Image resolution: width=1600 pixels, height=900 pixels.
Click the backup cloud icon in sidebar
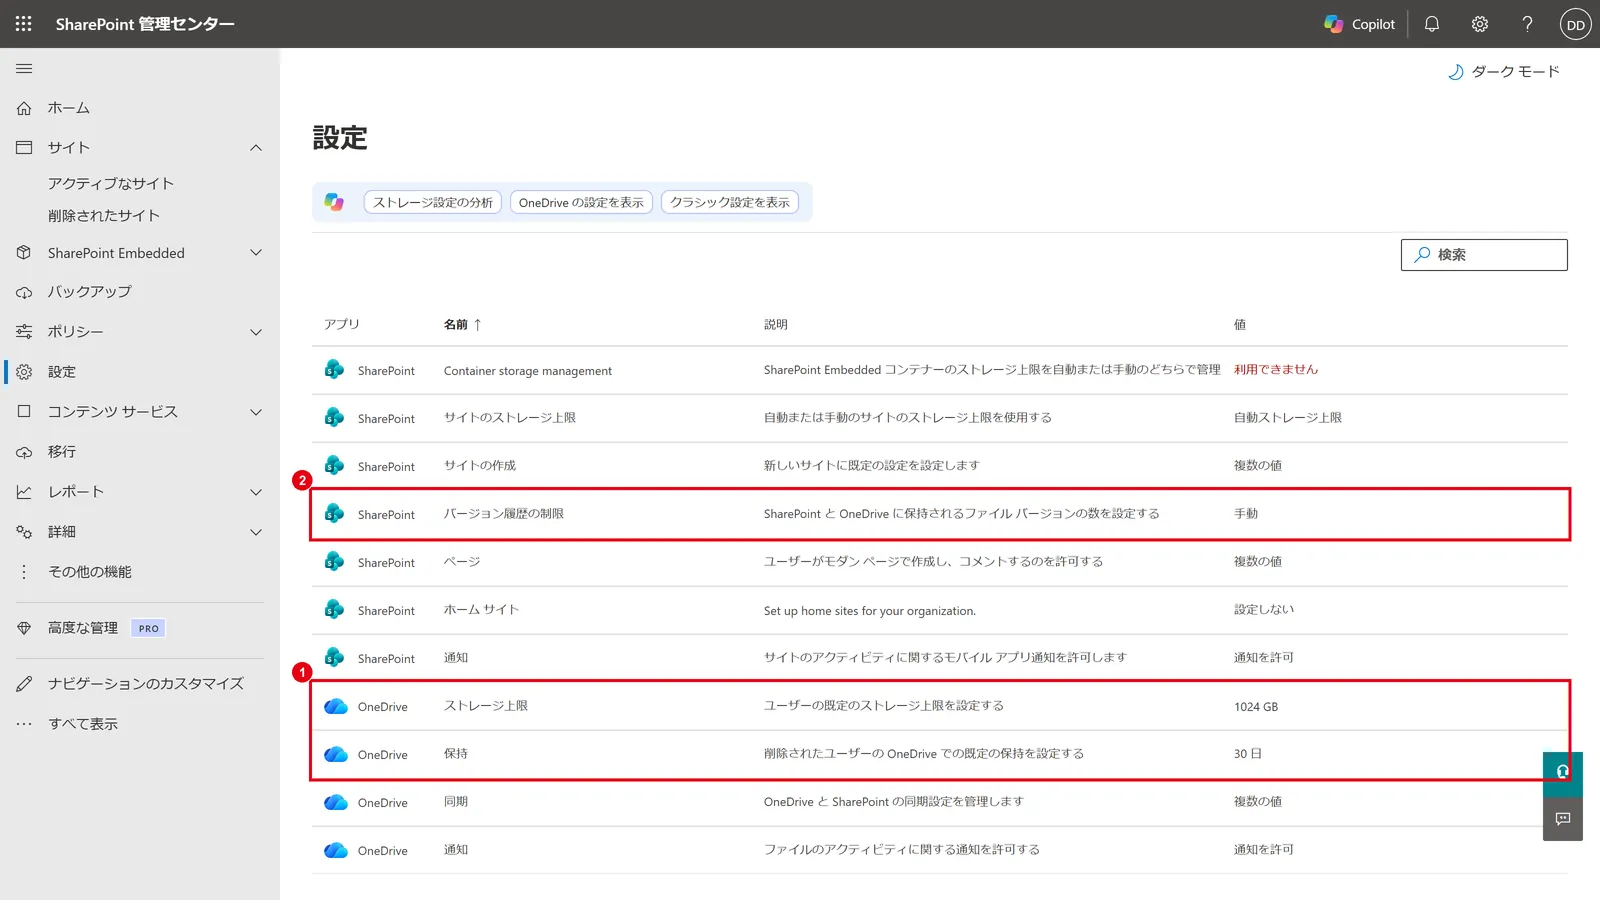pyautogui.click(x=24, y=292)
